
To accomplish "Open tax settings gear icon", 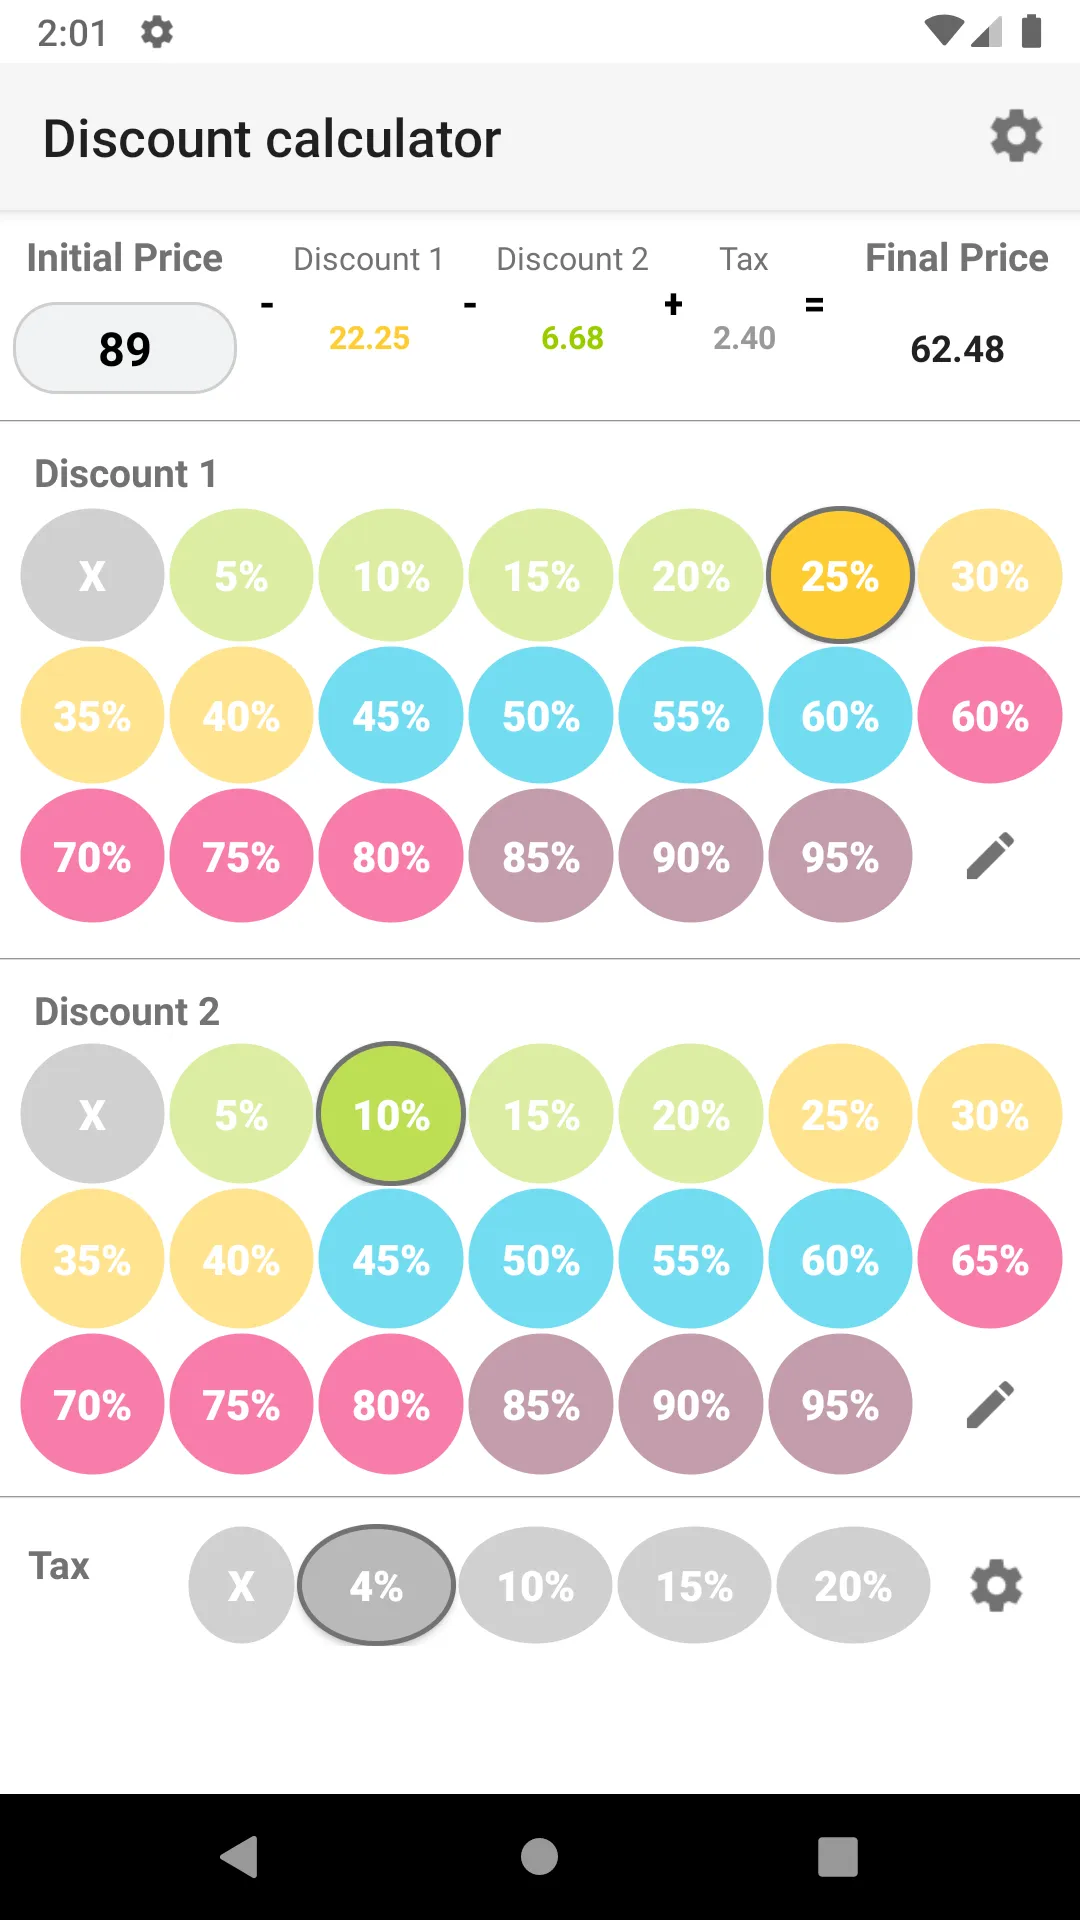I will click(x=996, y=1585).
